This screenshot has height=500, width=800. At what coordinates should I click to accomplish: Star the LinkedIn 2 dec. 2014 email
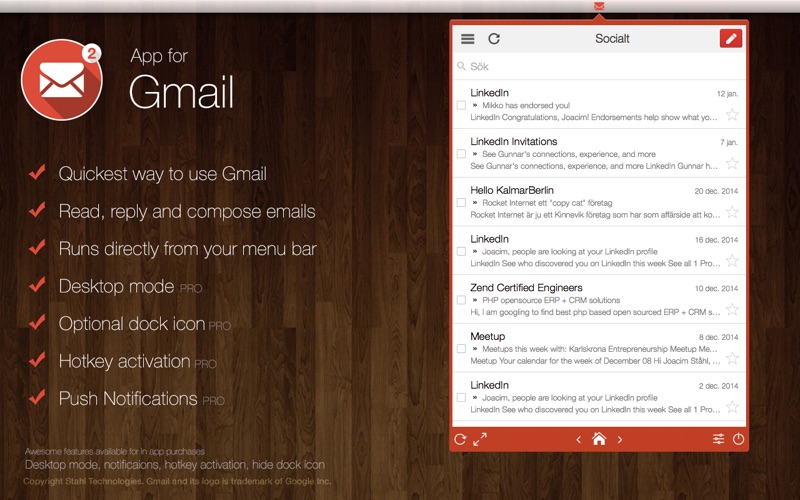pyautogui.click(x=732, y=407)
